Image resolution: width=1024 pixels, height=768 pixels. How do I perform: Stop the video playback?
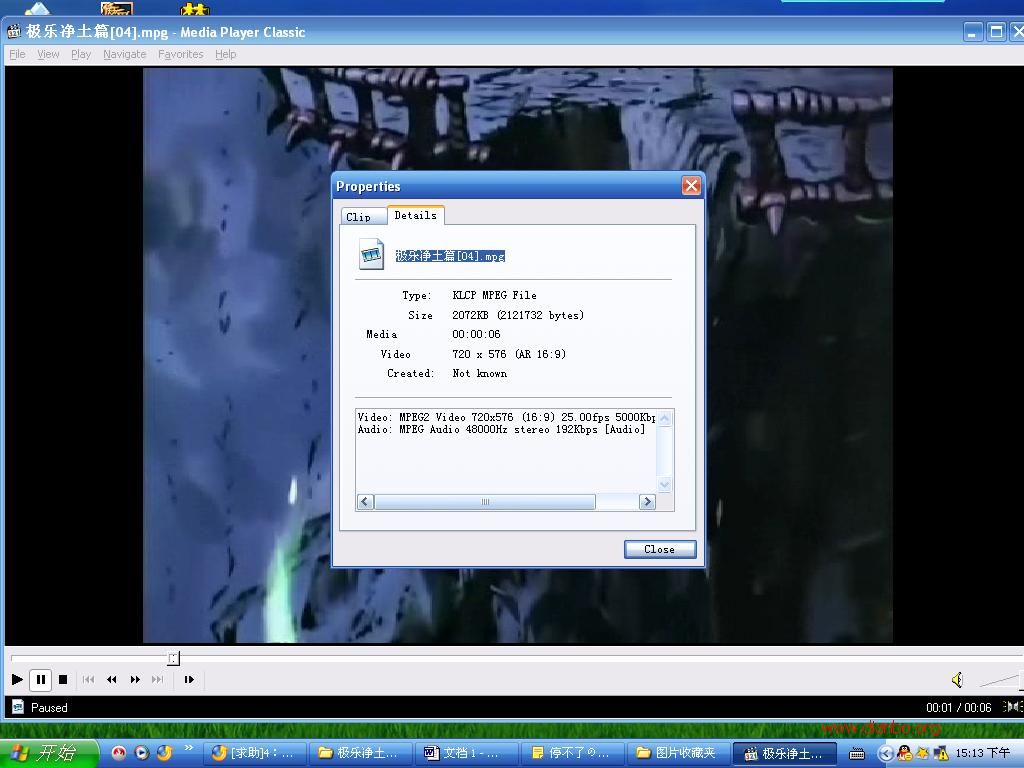(63, 679)
